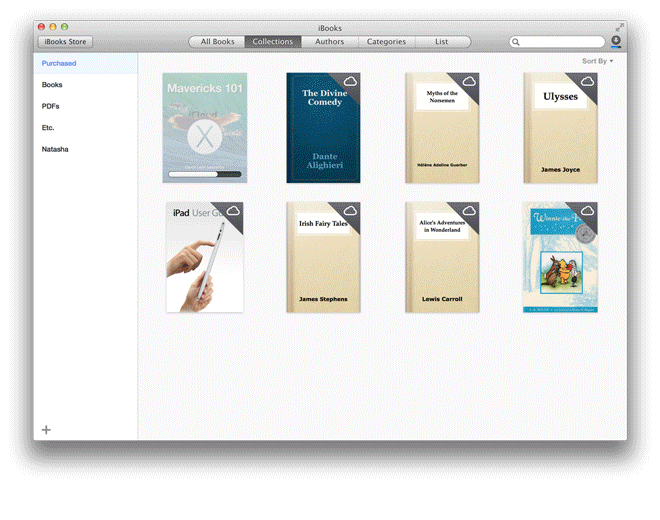The image size is (660, 520).
Task: Download Irish Fairy Tales cloud icon
Action: coord(350,211)
